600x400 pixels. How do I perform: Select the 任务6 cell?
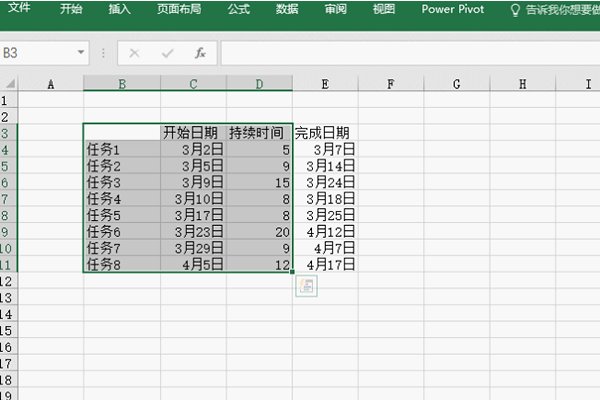[x=122, y=232]
